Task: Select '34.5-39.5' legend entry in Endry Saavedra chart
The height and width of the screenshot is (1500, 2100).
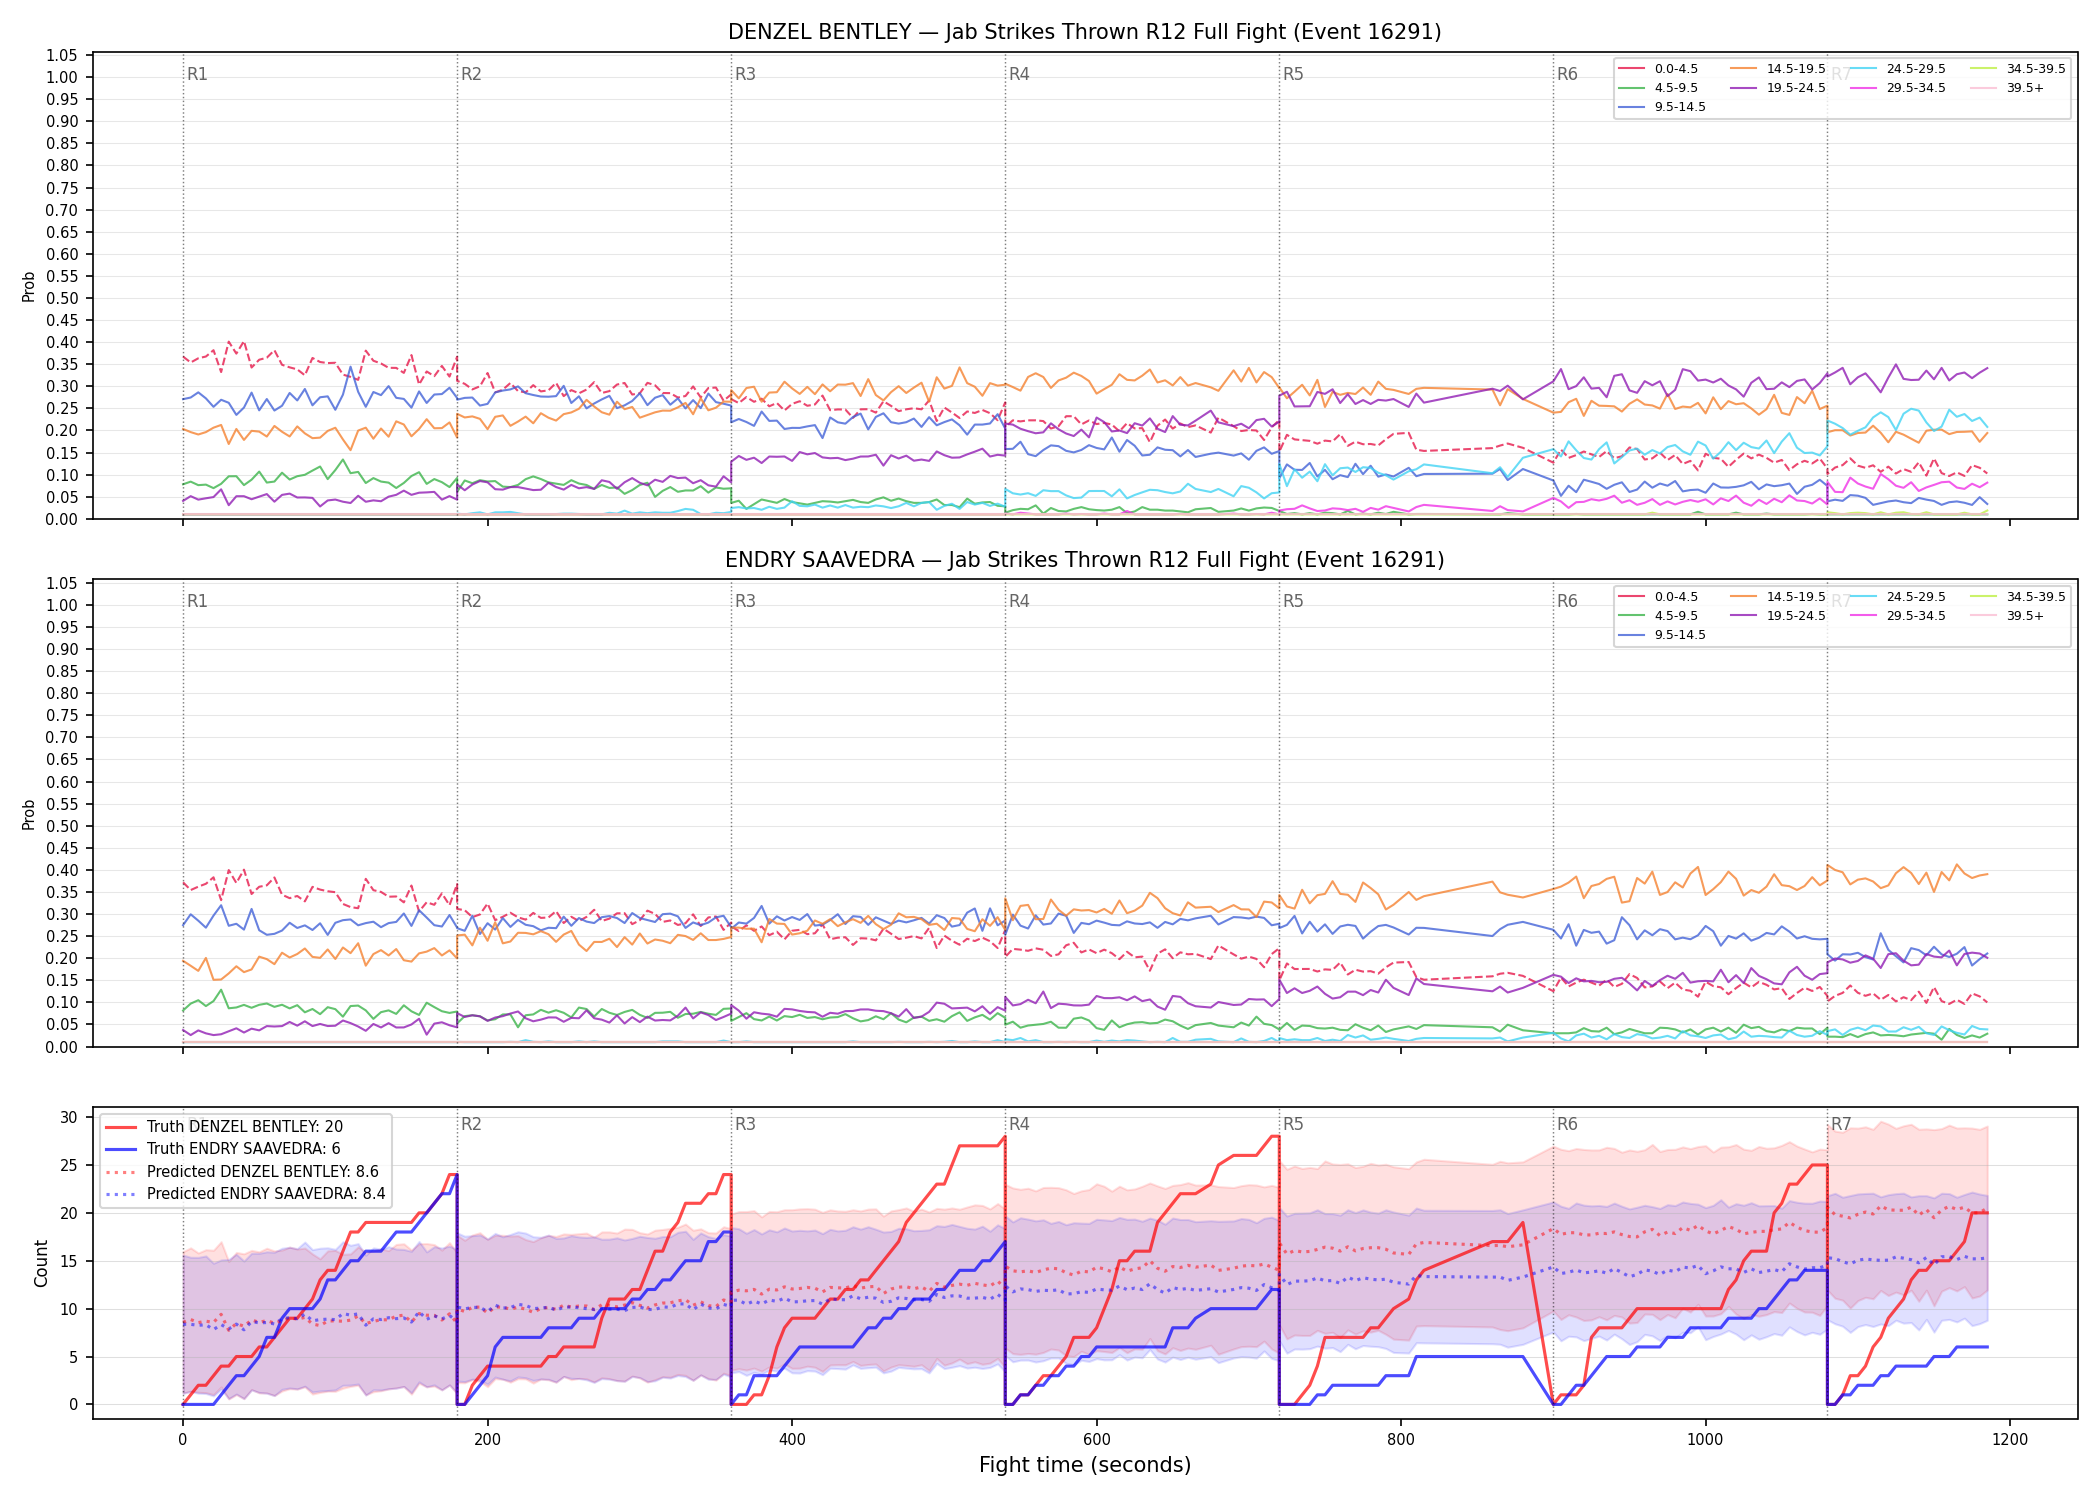Action: point(2018,597)
